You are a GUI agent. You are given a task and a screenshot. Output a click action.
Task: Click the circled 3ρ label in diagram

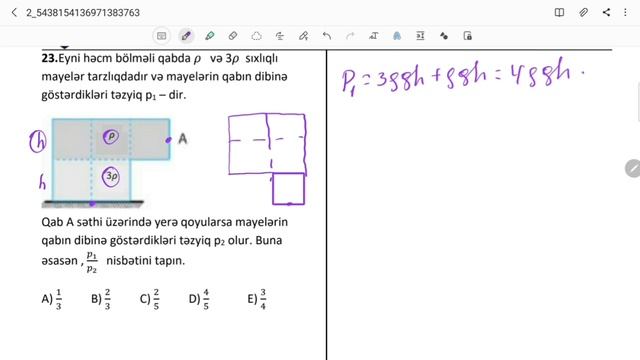pos(111,176)
